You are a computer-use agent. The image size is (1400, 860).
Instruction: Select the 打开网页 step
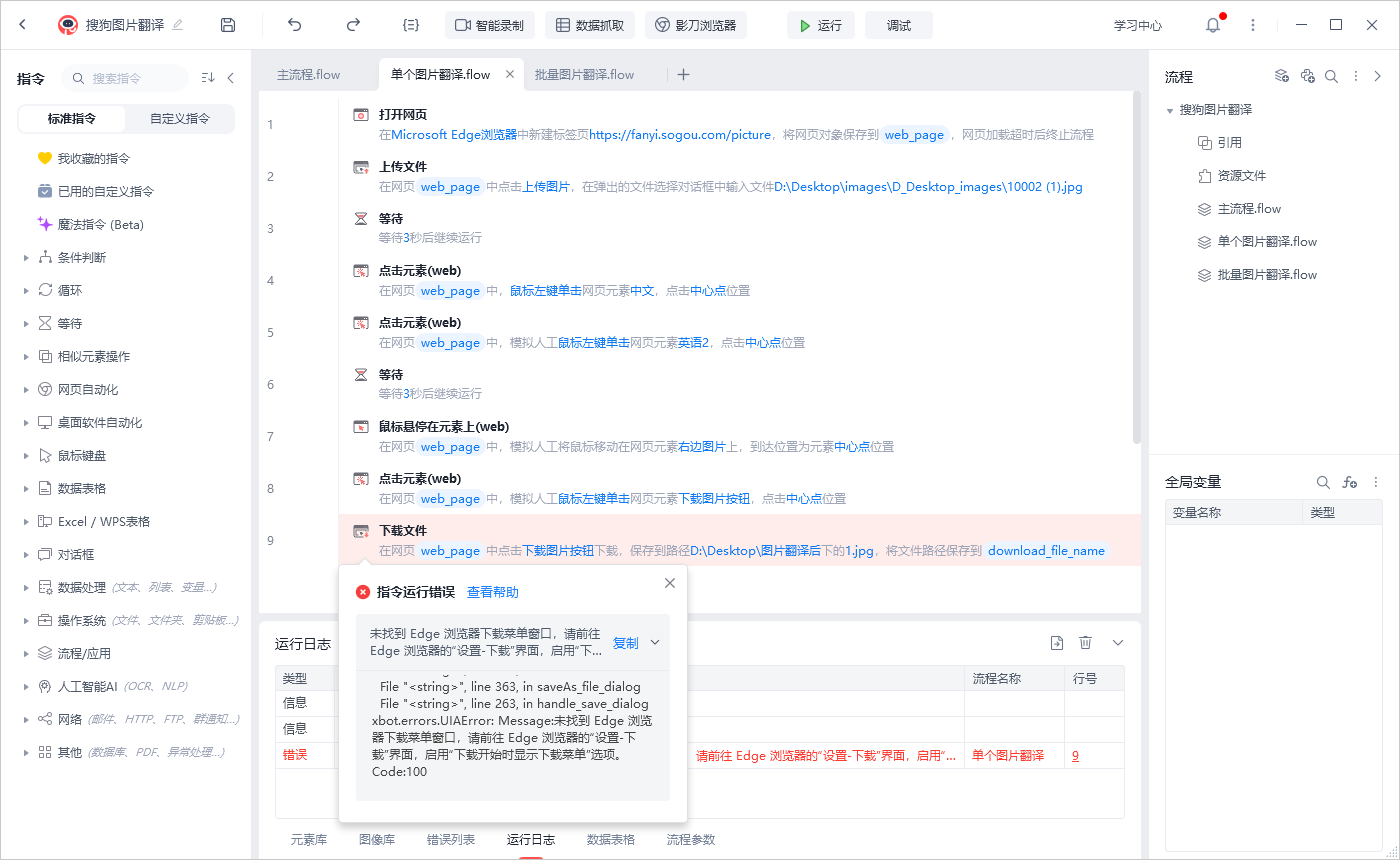click(x=736, y=124)
